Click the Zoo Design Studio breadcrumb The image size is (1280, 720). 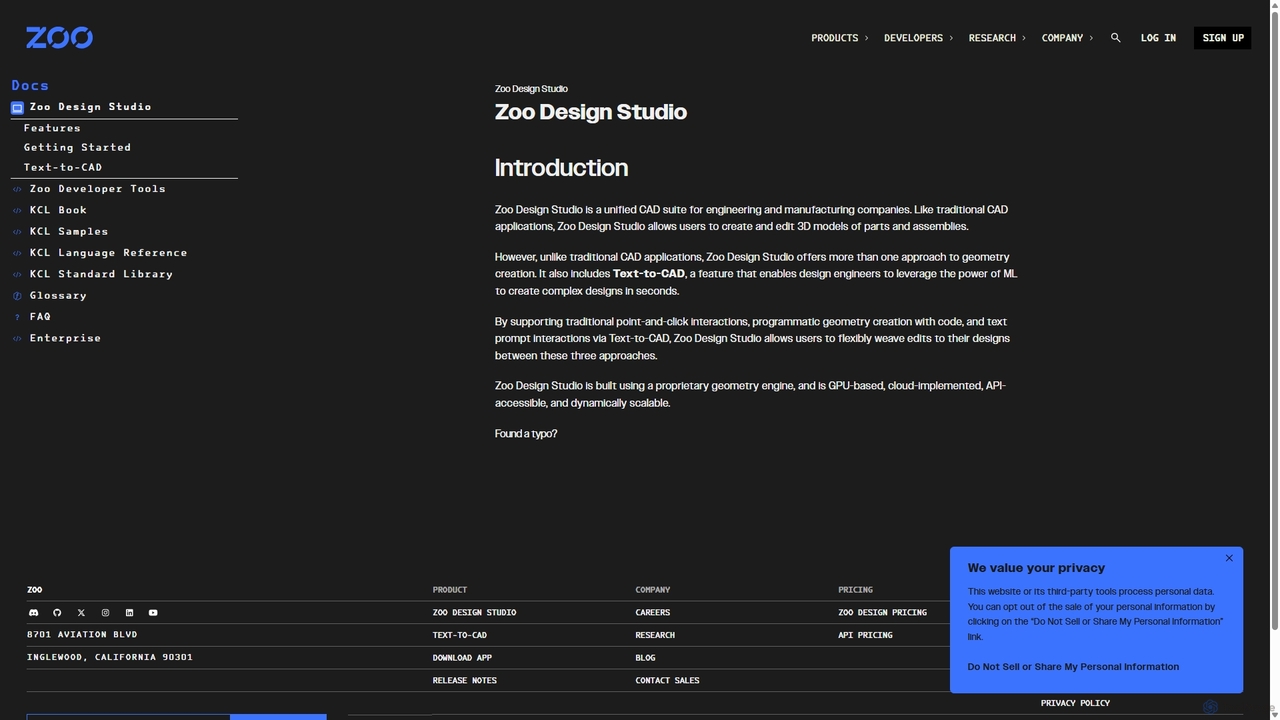tap(531, 89)
